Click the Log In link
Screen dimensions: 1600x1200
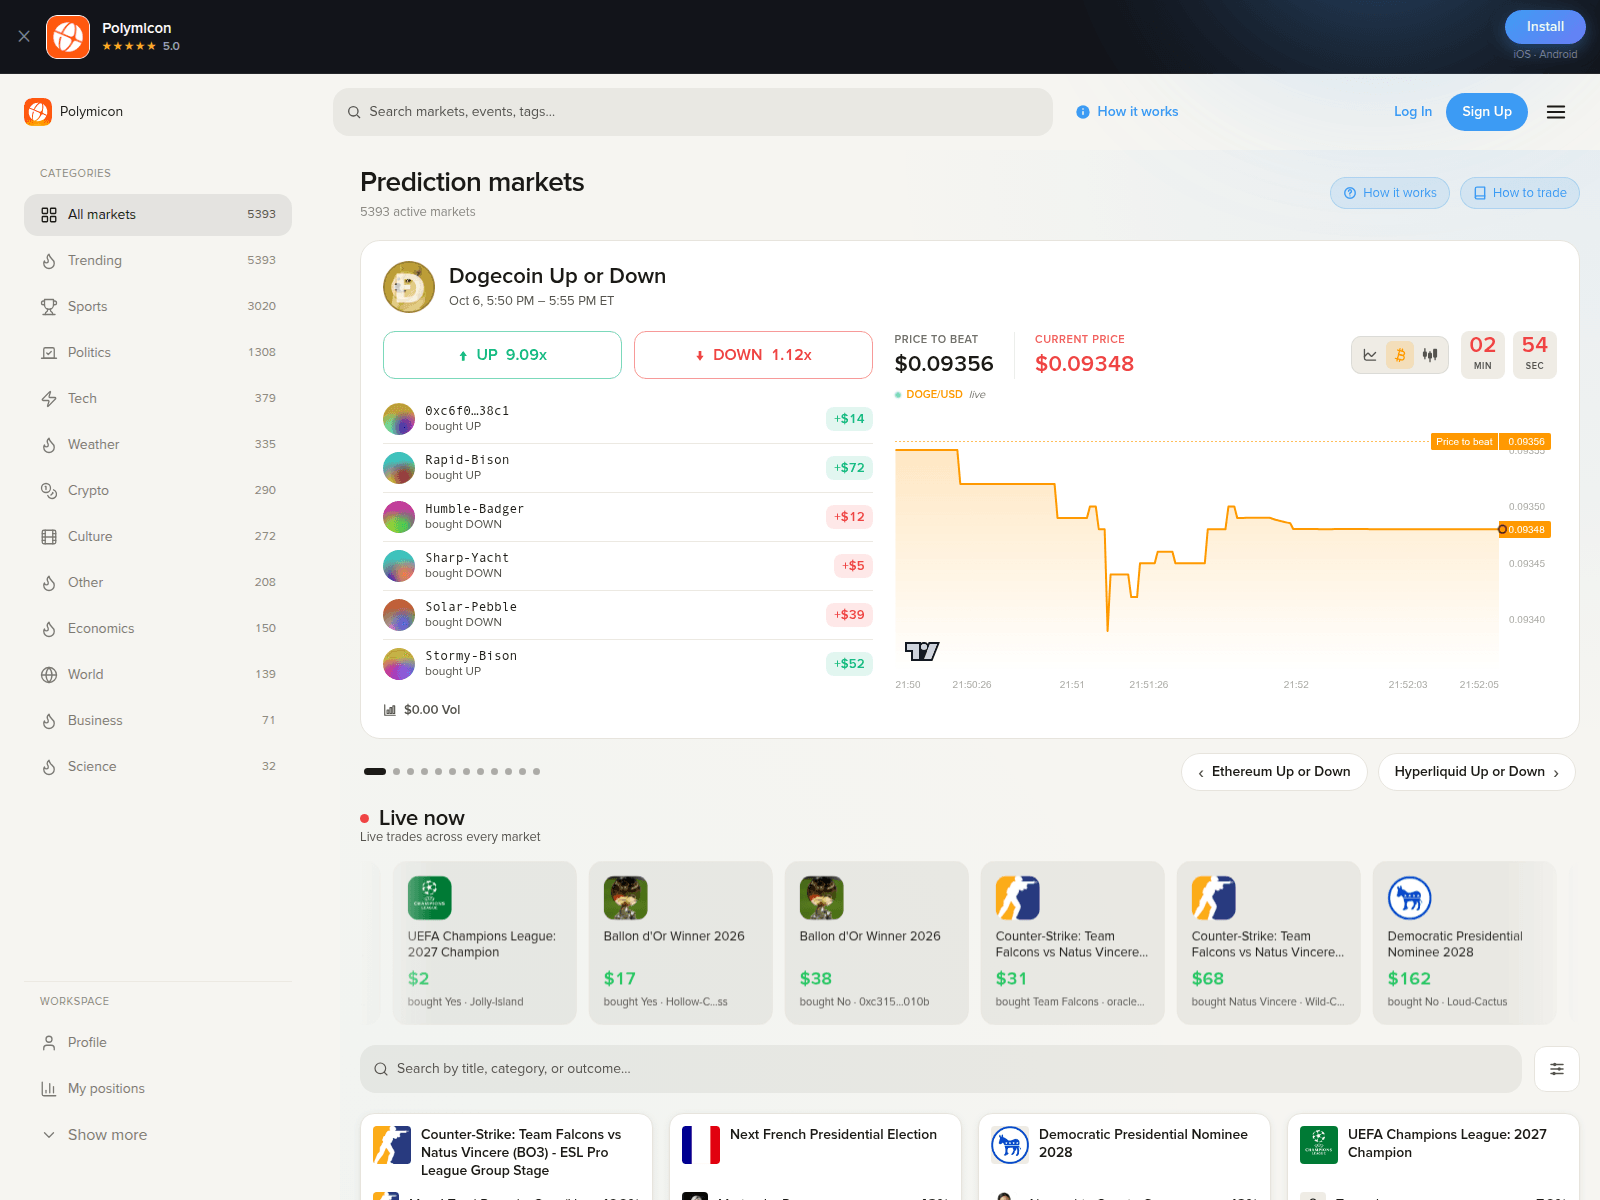pos(1413,112)
